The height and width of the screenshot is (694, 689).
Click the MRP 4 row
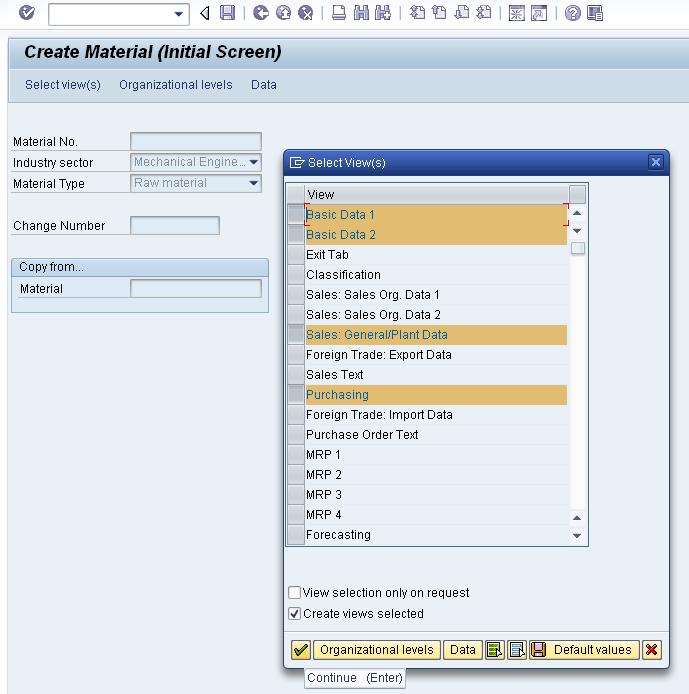pos(436,515)
